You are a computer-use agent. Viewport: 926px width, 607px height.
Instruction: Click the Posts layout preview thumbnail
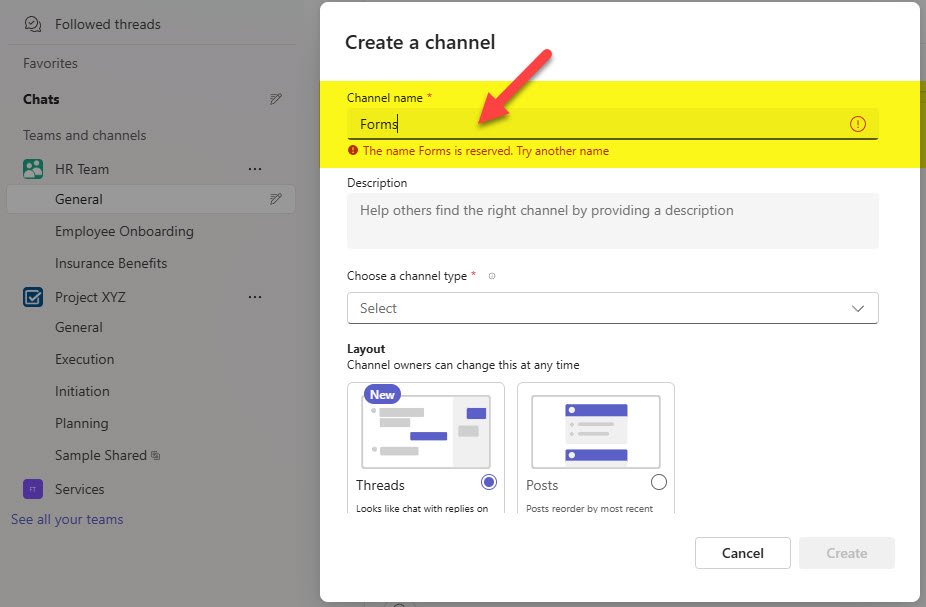596,432
